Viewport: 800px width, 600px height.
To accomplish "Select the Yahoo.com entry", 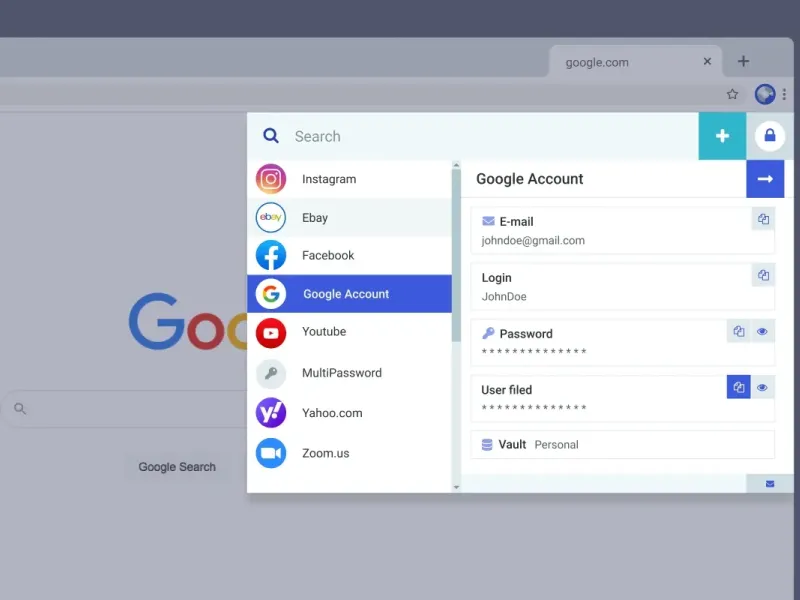I will pyautogui.click(x=349, y=413).
